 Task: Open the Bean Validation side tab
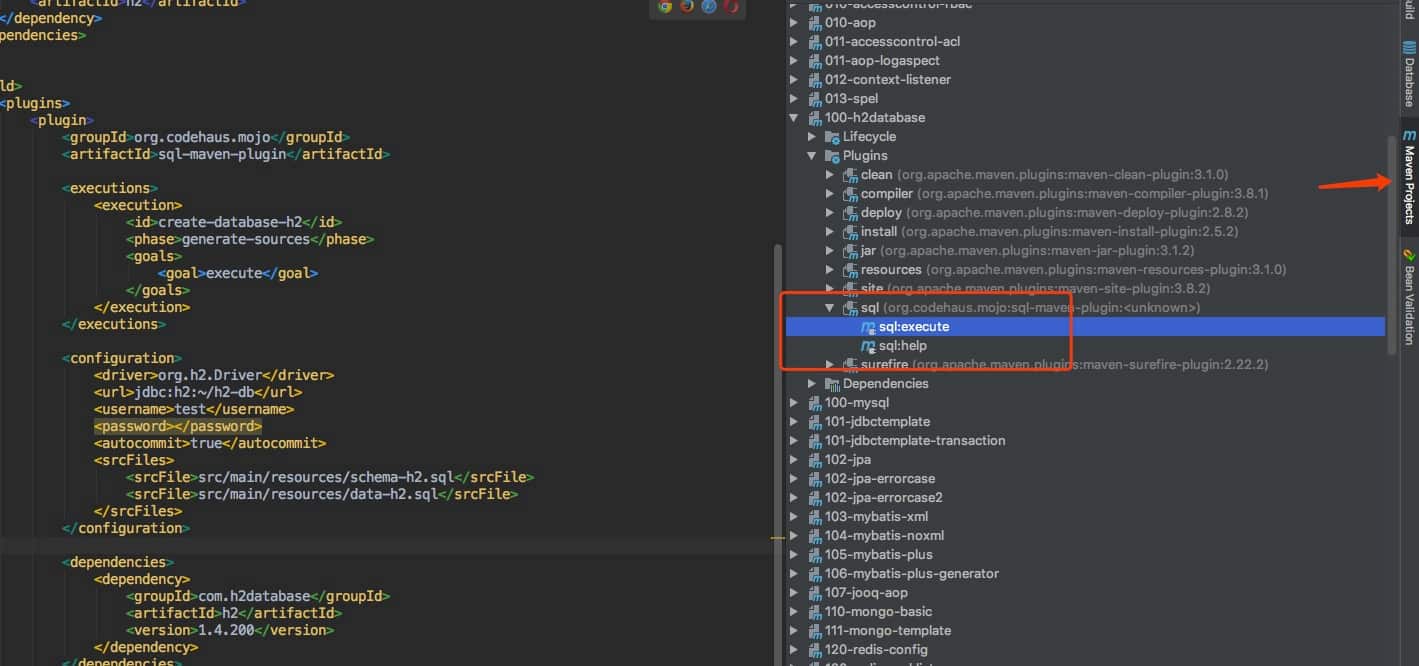pos(1409,298)
